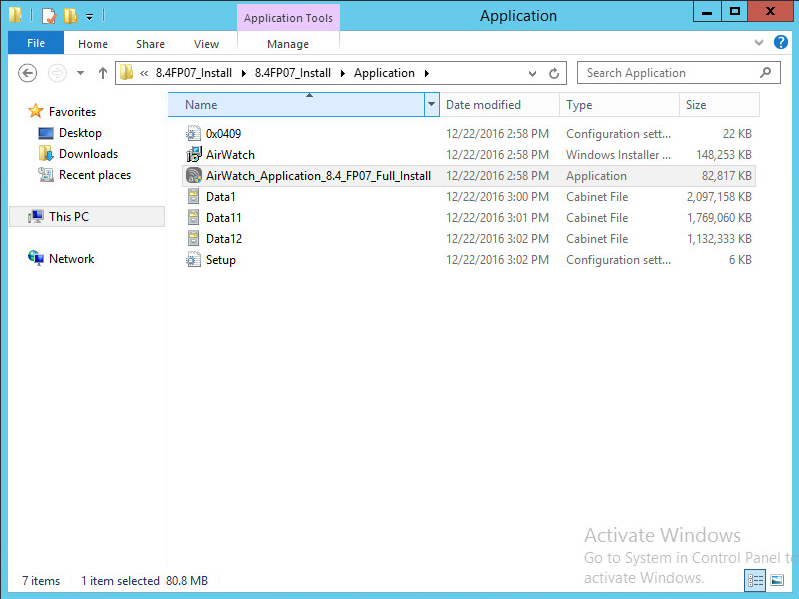Select 0x0409 file name
This screenshot has width=799, height=599.
(223, 133)
